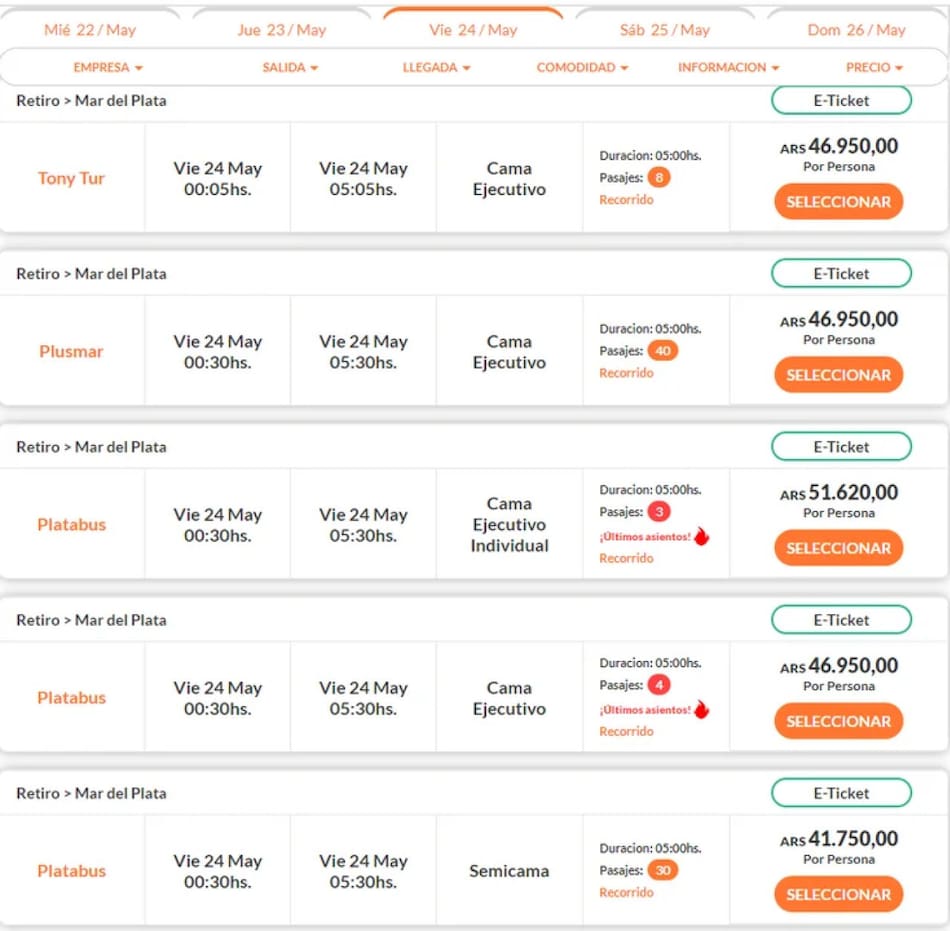The width and height of the screenshot is (950, 931).
Task: Open the EMPRESA filter dropdown
Action: (108, 67)
